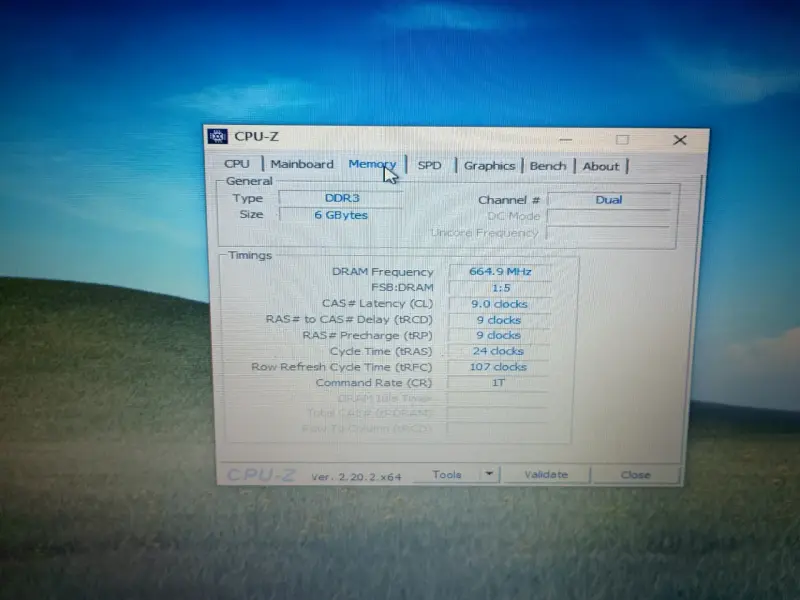Minimize the CPU-Z window
800x600 pixels.
[565, 140]
